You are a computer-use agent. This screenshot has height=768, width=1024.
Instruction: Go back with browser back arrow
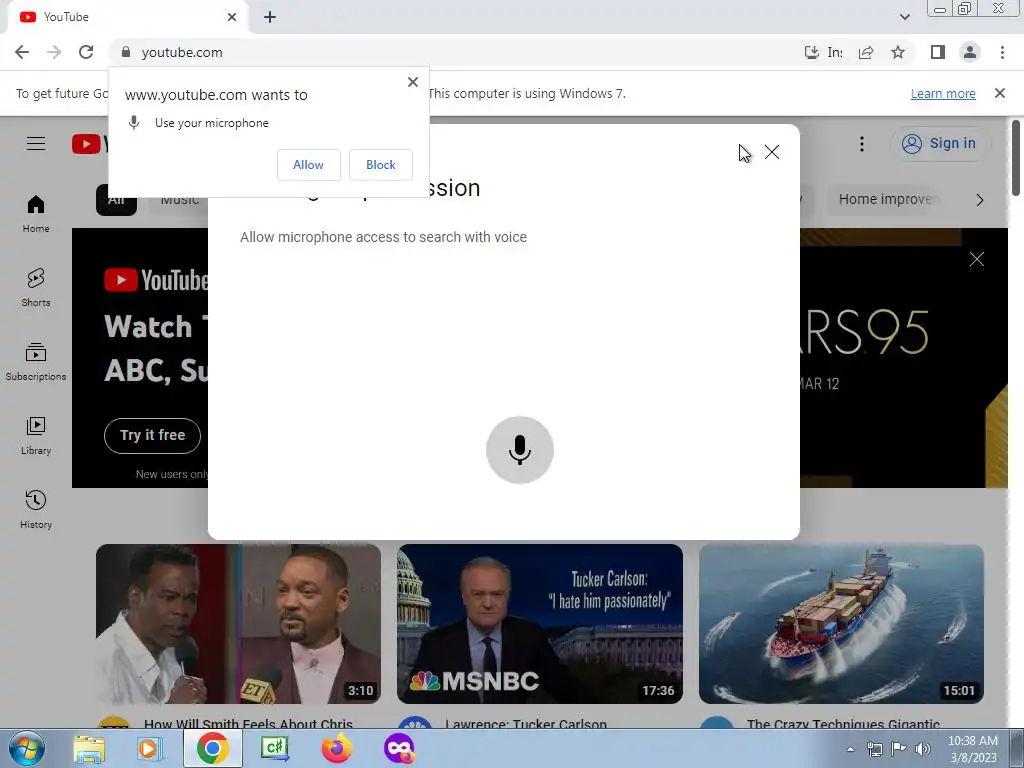22,52
